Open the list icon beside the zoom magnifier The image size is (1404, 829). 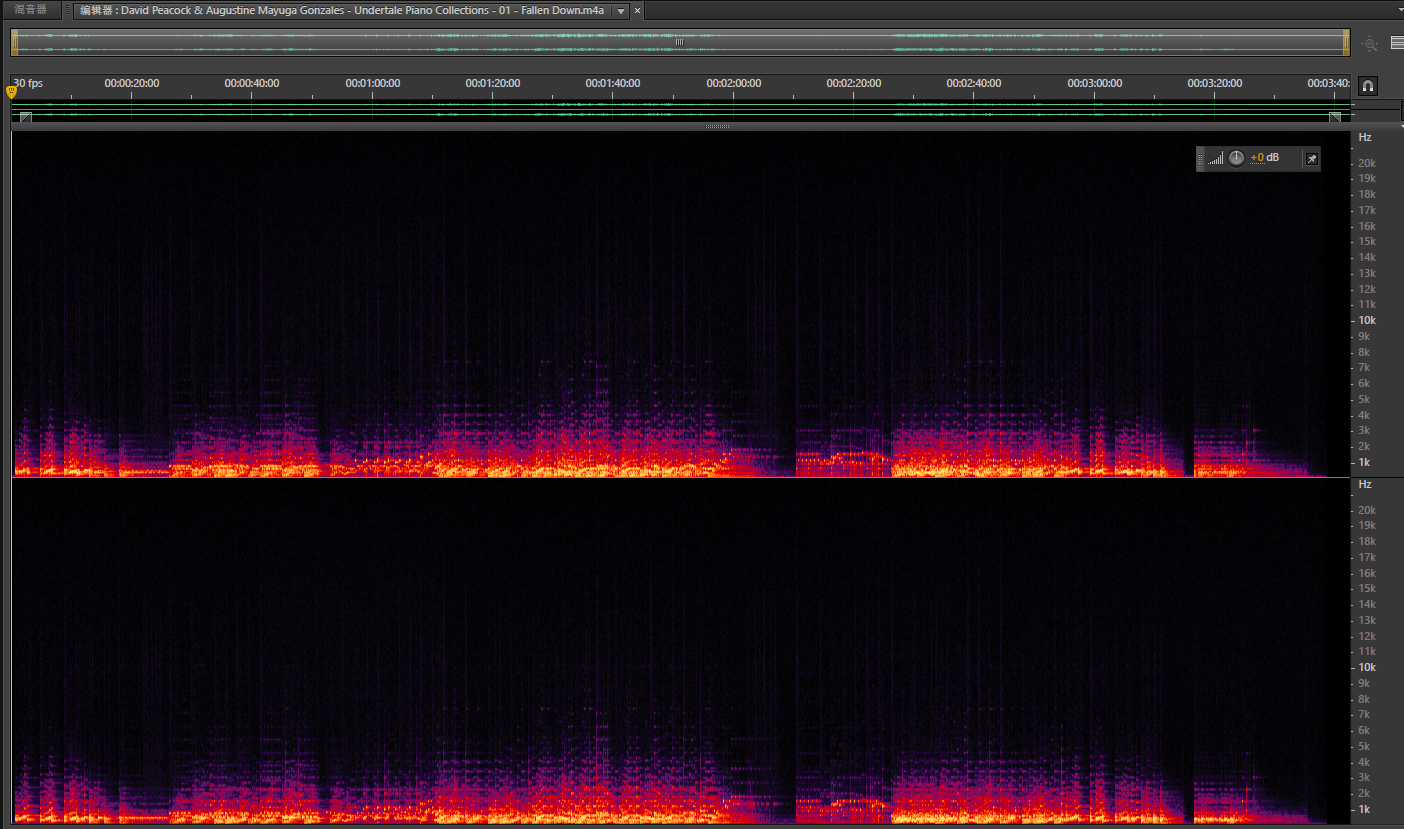(1397, 43)
